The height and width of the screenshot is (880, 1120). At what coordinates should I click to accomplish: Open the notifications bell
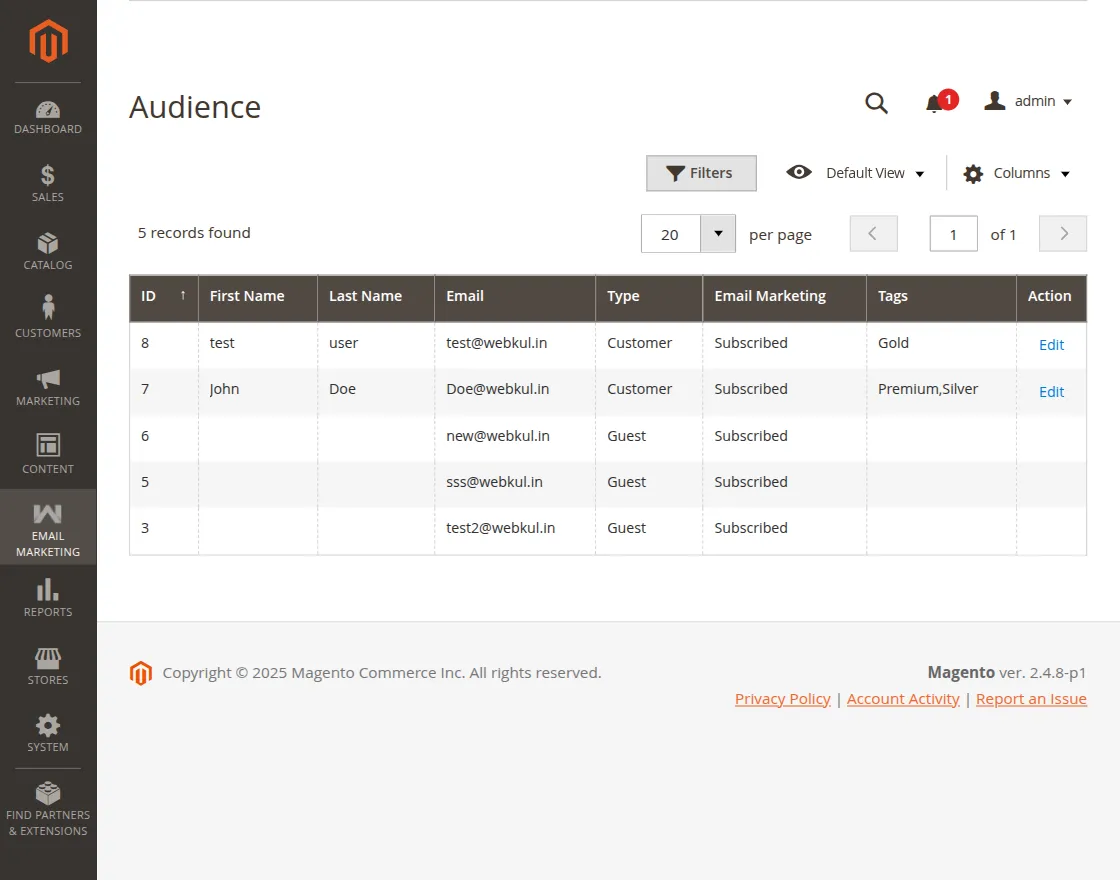(x=935, y=103)
